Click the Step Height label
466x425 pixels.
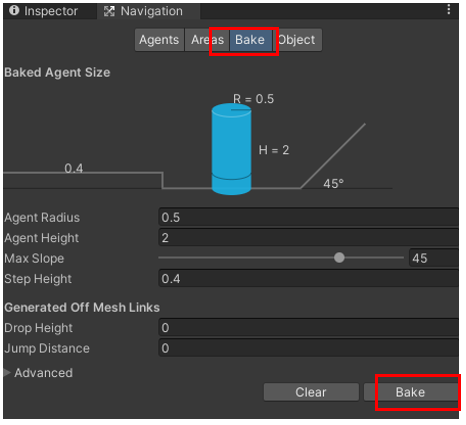[38, 279]
